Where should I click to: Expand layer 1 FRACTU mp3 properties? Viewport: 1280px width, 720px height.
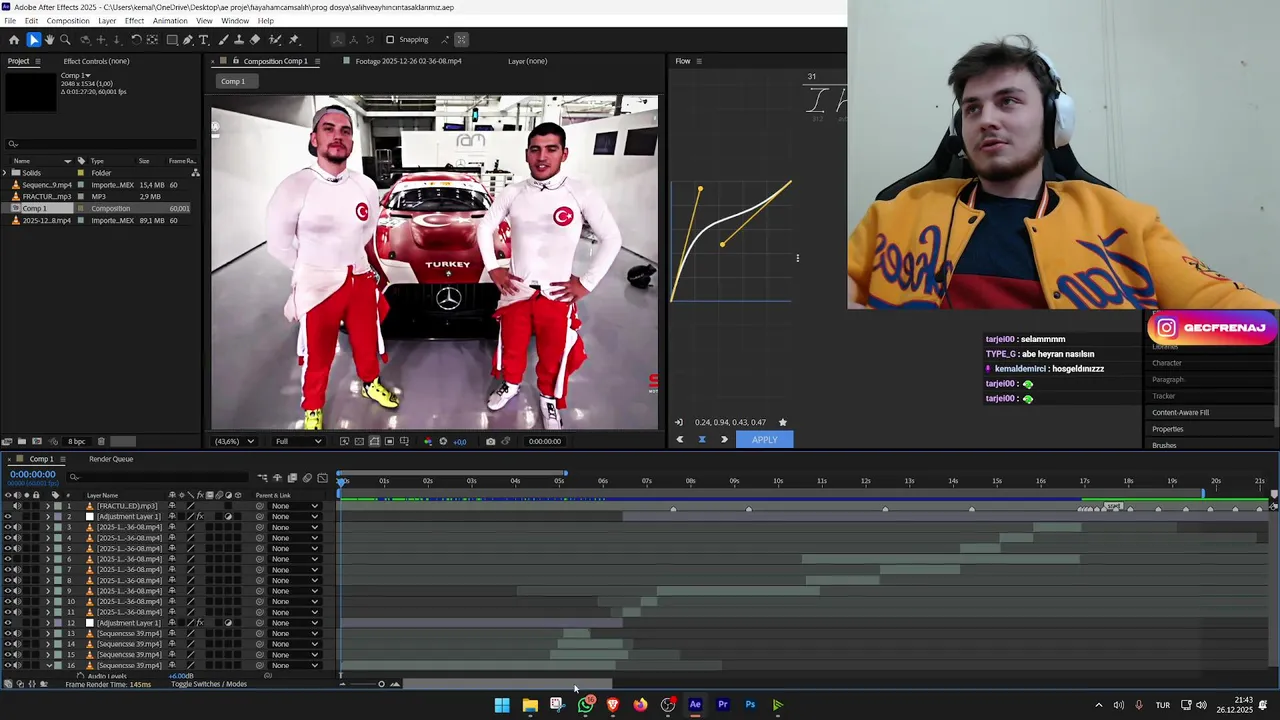[x=47, y=506]
